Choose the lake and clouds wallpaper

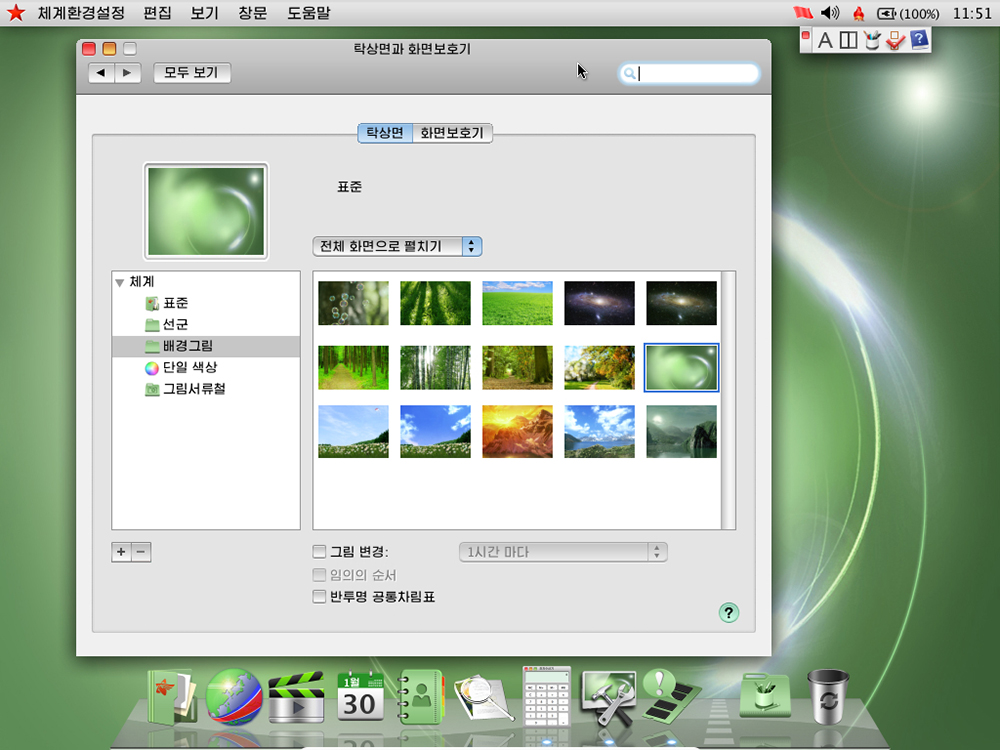point(599,432)
